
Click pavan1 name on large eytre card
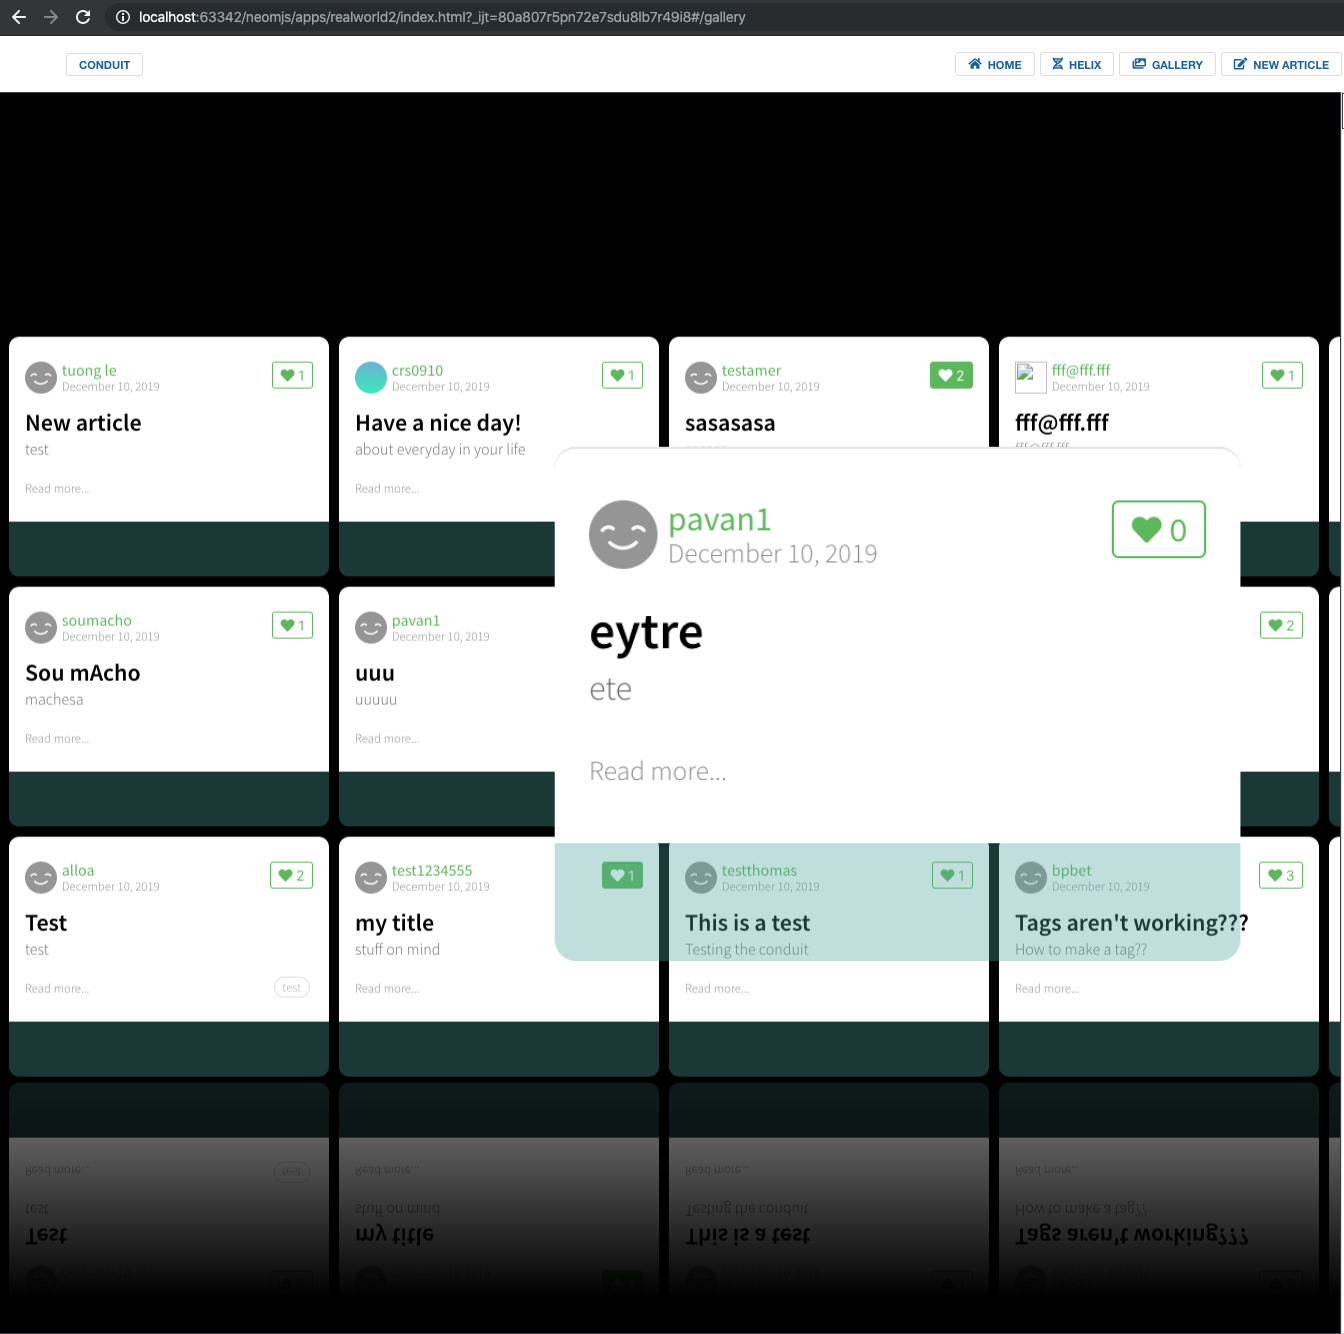(719, 519)
